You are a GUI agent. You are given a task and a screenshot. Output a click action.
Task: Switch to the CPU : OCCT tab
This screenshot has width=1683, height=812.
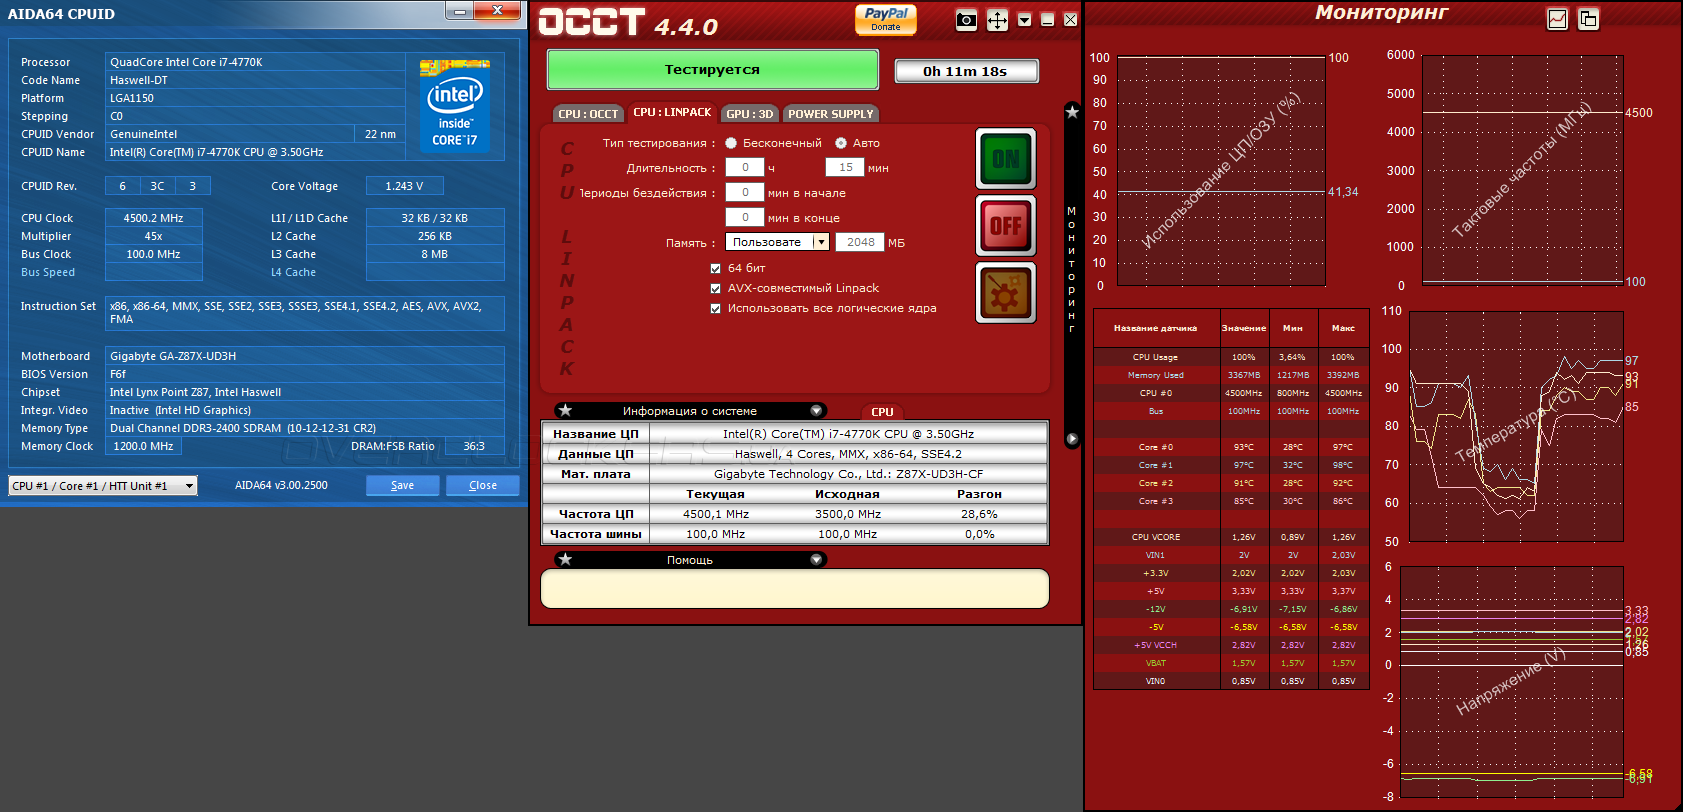point(588,114)
